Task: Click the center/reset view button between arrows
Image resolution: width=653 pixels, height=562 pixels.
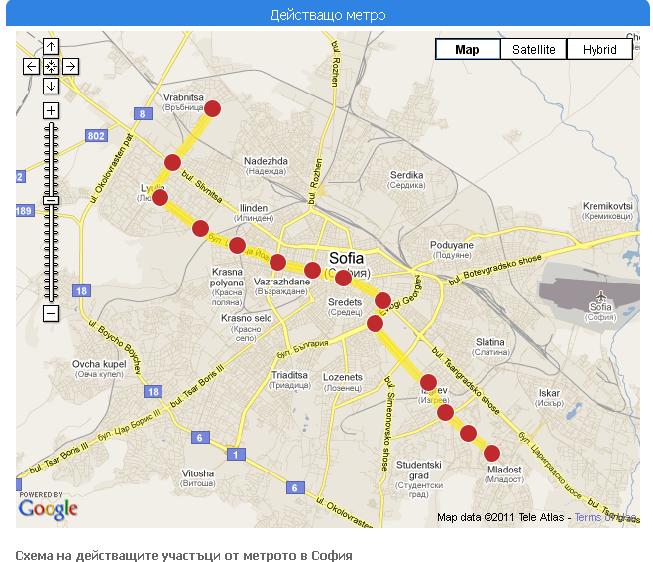Action: coord(51,66)
